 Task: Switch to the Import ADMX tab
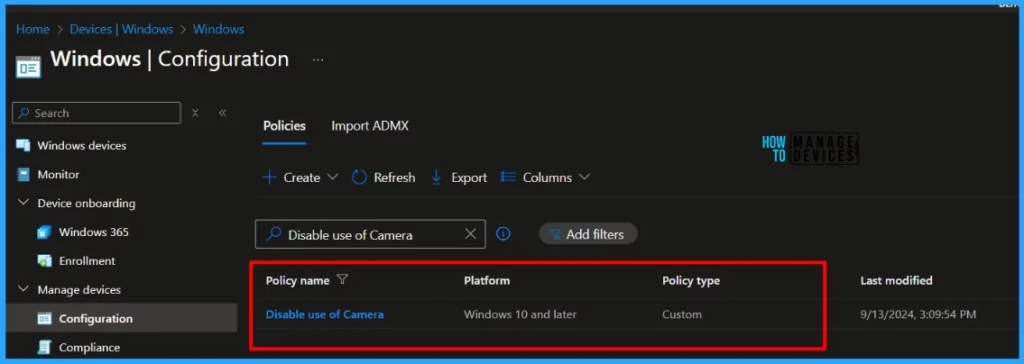click(x=370, y=126)
